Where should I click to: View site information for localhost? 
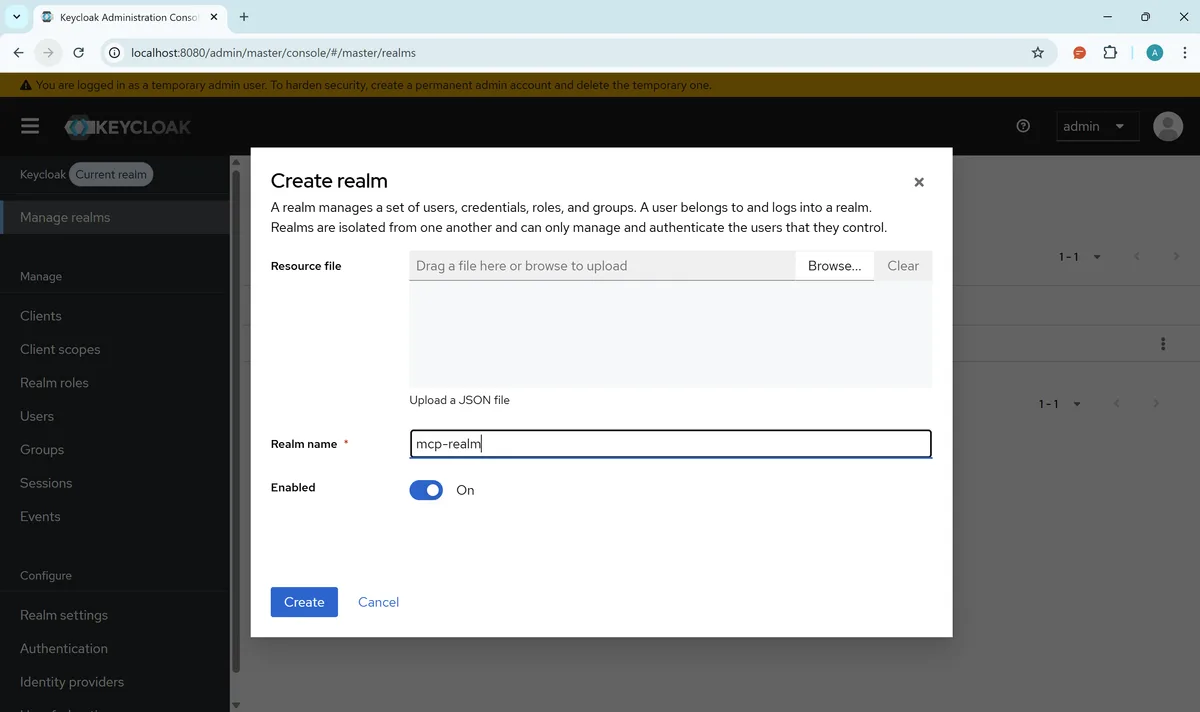(x=114, y=53)
